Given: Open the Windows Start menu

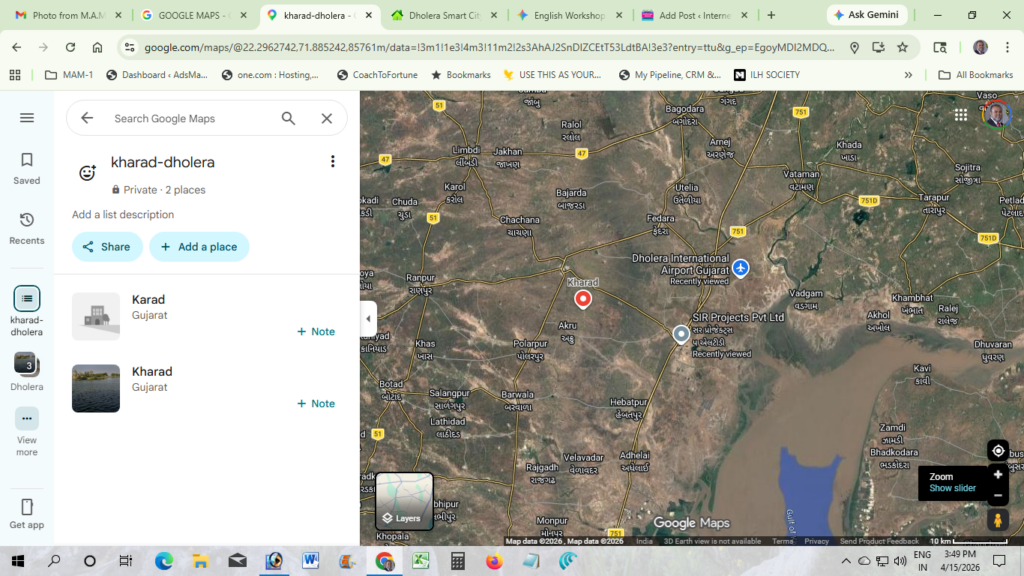Looking at the screenshot, I should coord(18,561).
